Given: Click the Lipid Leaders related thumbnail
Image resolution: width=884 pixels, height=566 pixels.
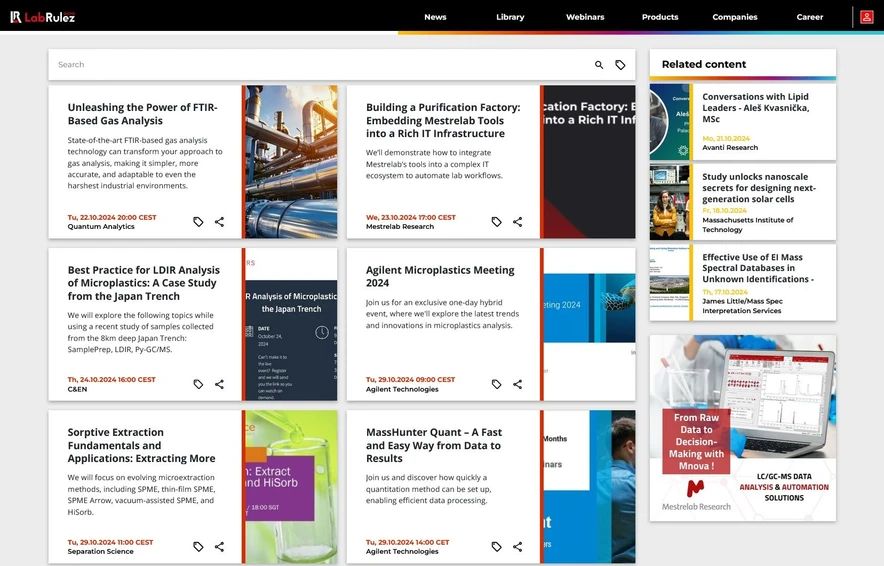Looking at the screenshot, I should [669, 122].
